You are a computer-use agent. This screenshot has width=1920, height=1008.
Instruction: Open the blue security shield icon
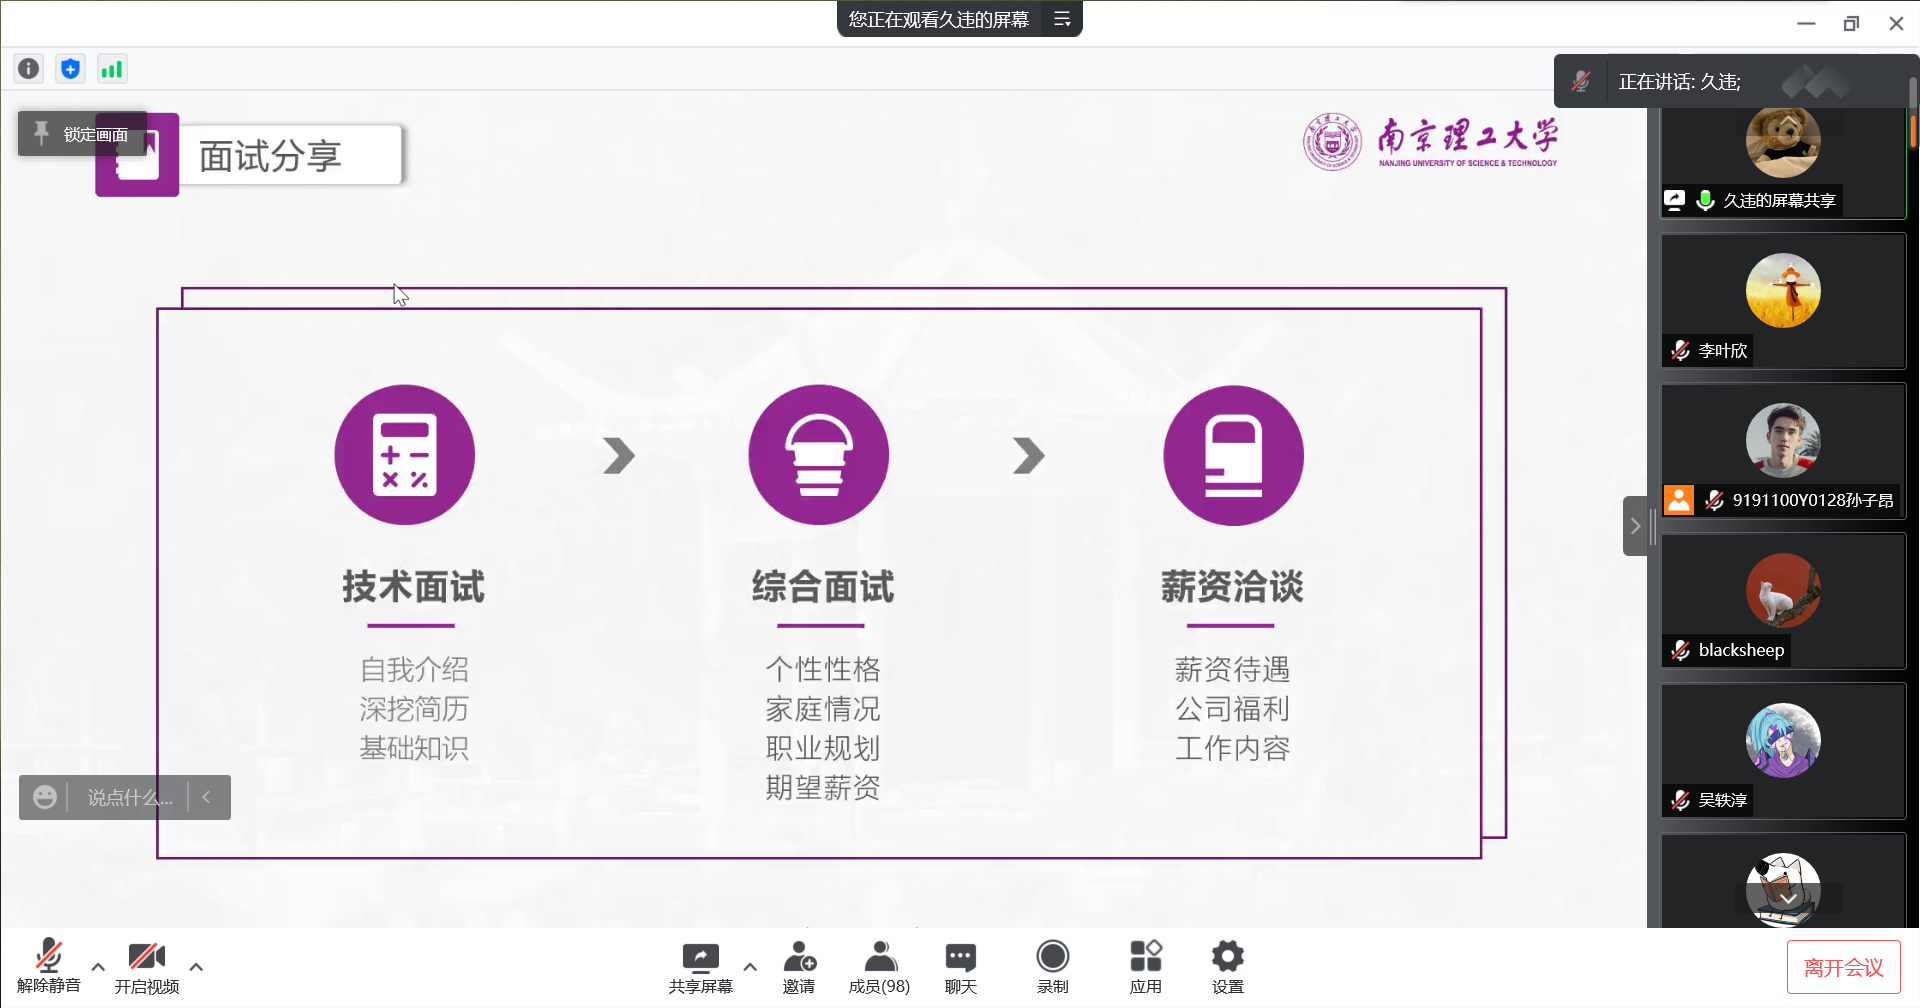pos(70,69)
